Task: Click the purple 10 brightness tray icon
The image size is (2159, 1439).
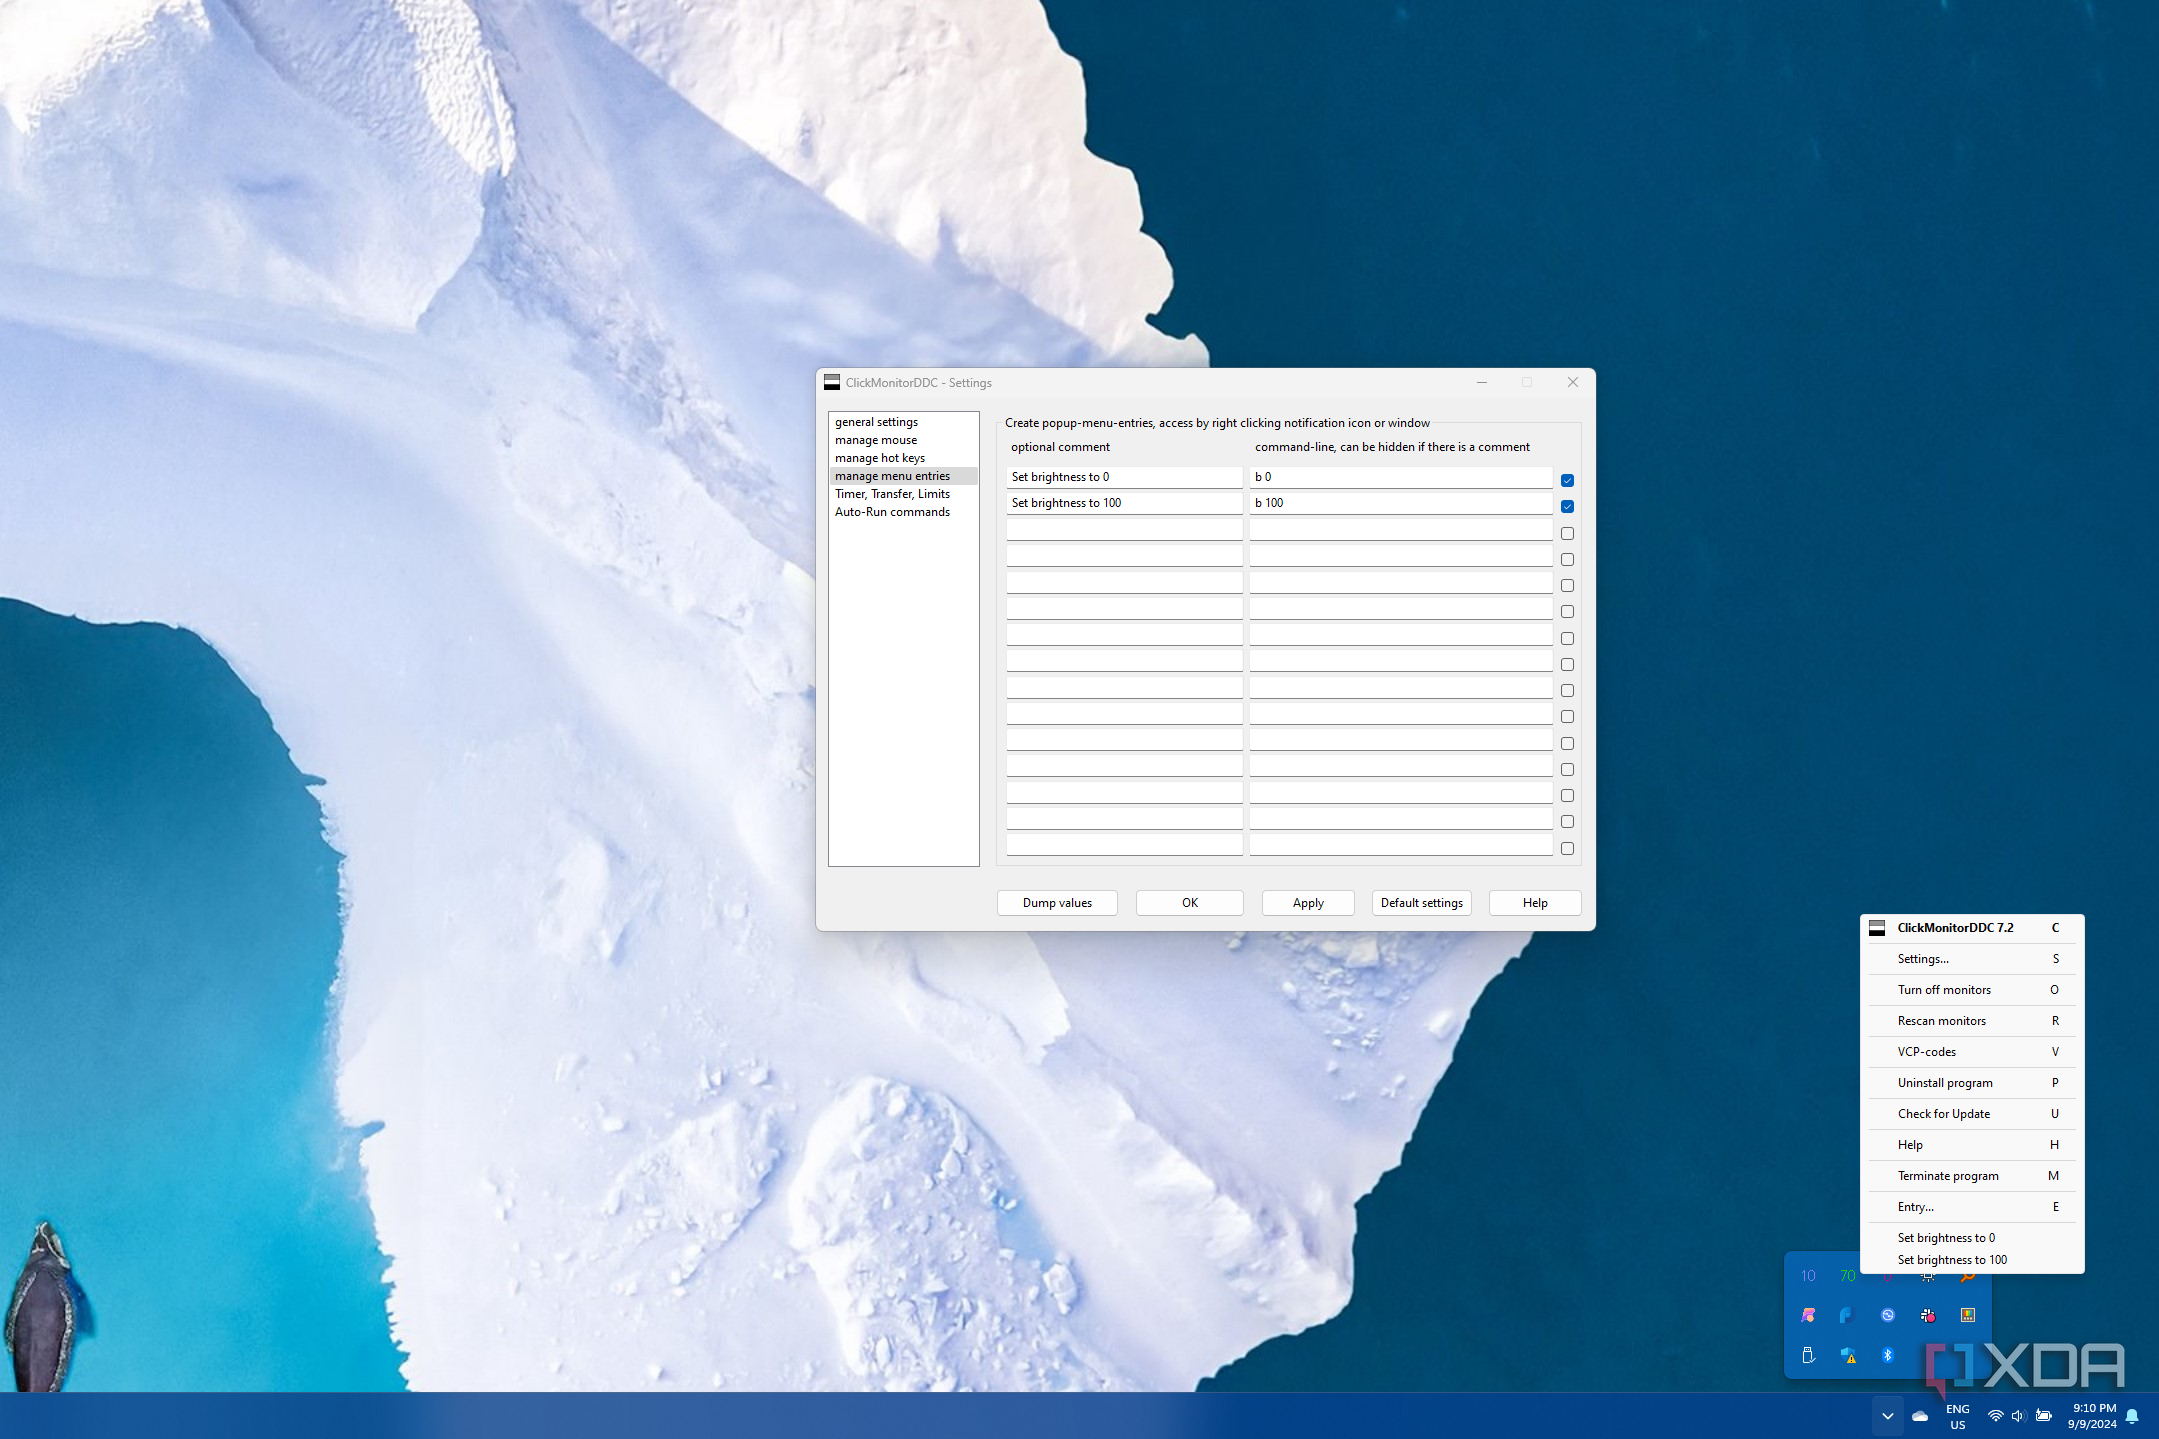Action: pos(1808,1276)
